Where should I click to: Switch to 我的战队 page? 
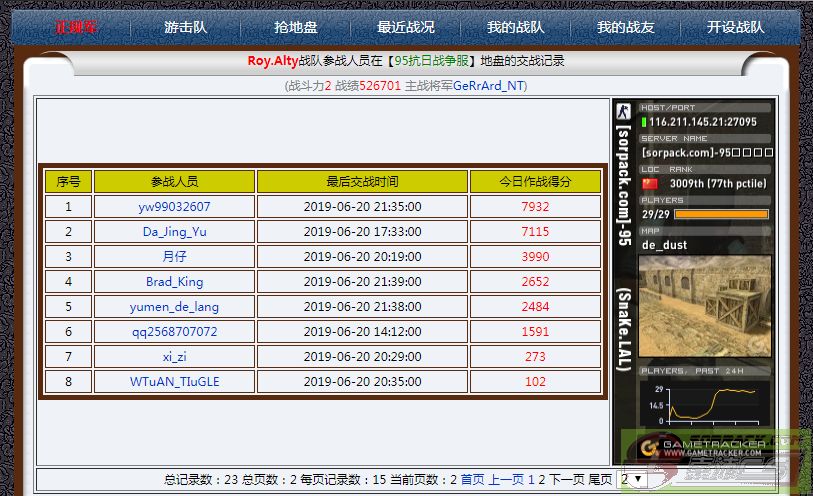[515, 27]
